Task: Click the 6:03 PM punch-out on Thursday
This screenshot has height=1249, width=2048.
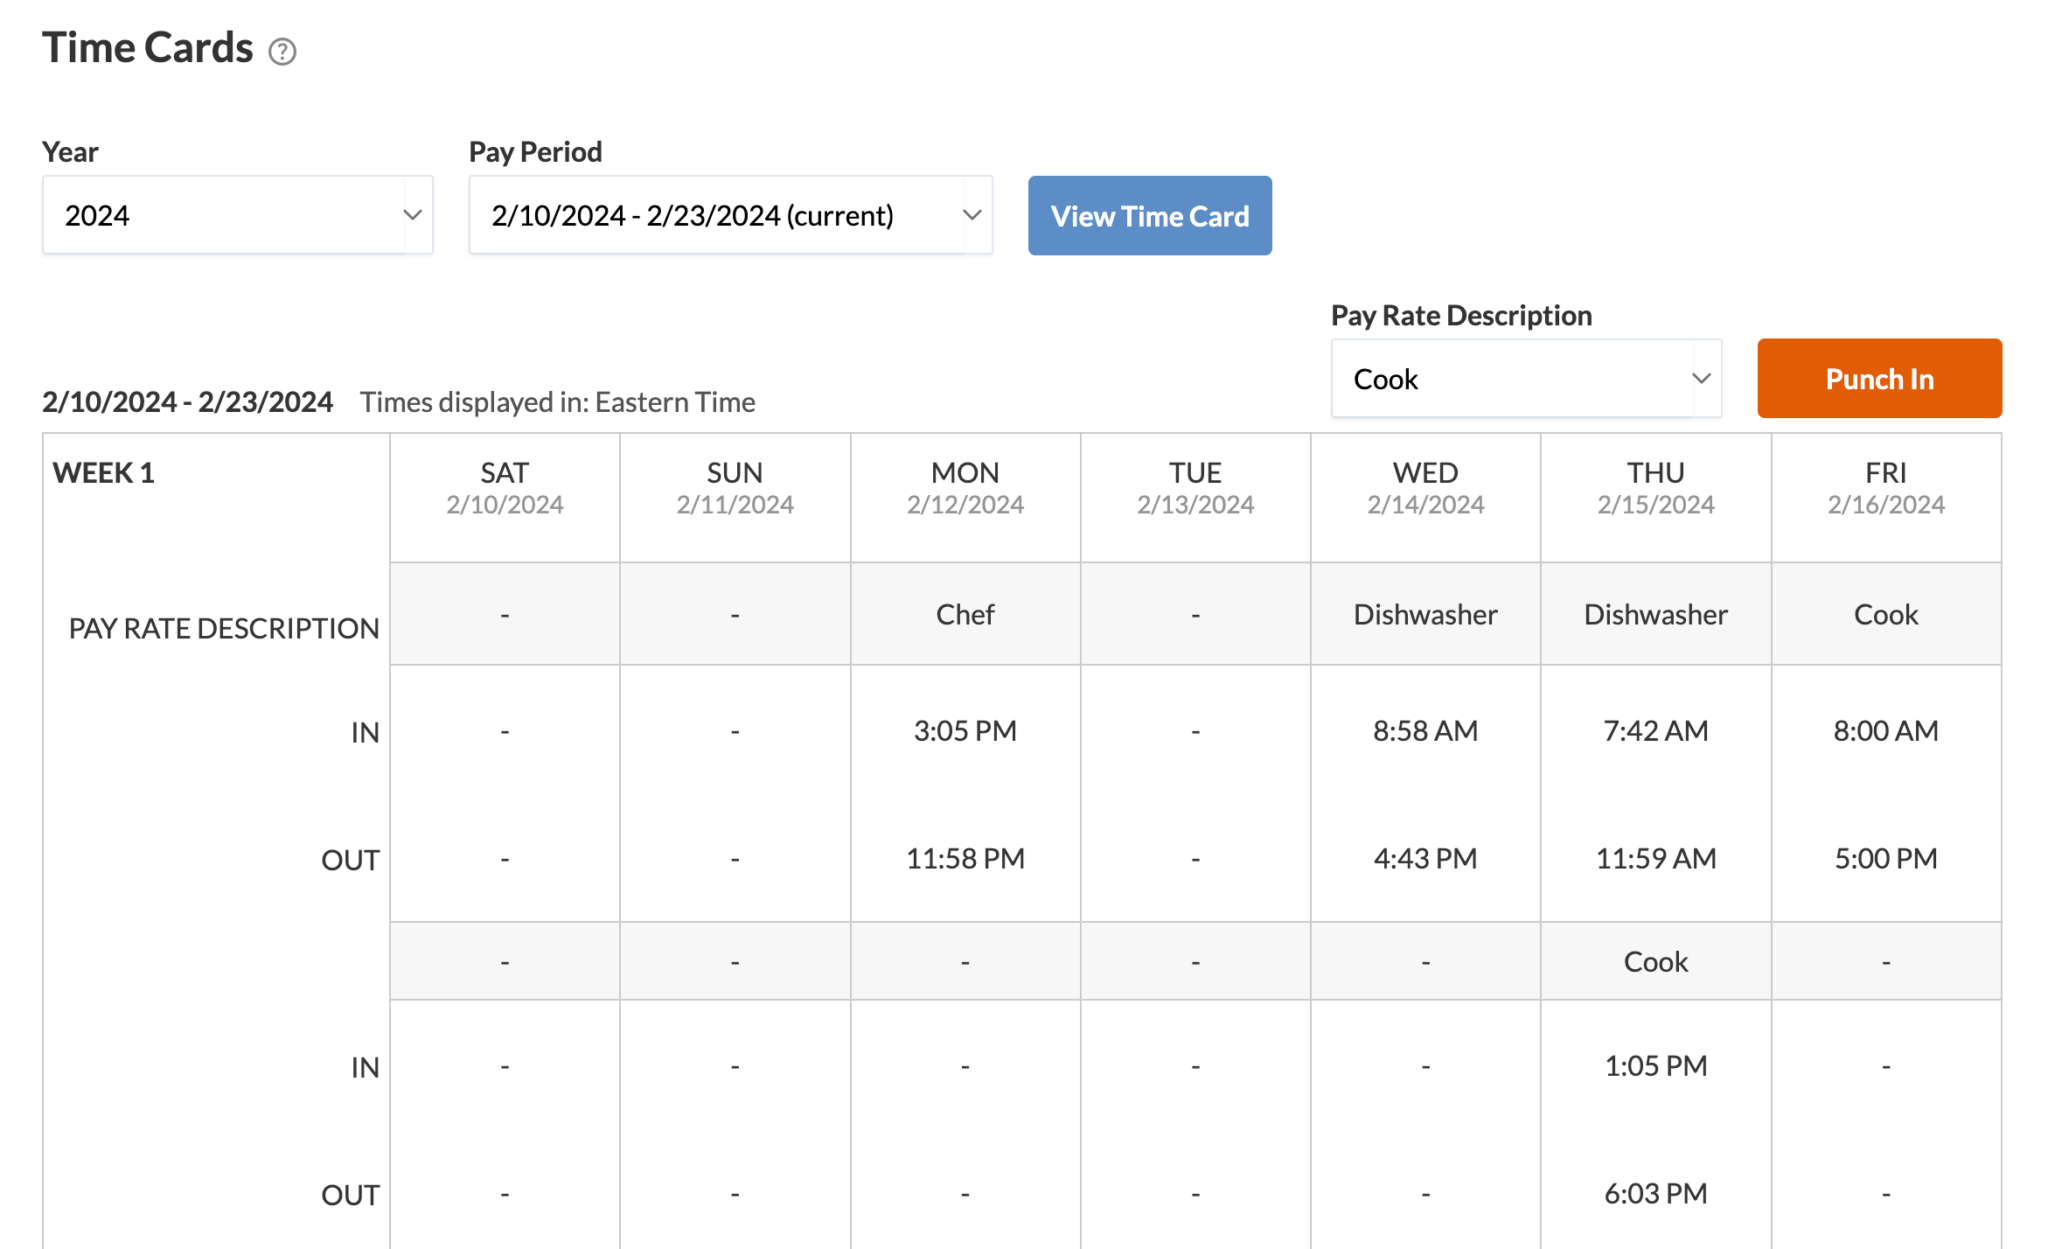Action: [x=1655, y=1192]
